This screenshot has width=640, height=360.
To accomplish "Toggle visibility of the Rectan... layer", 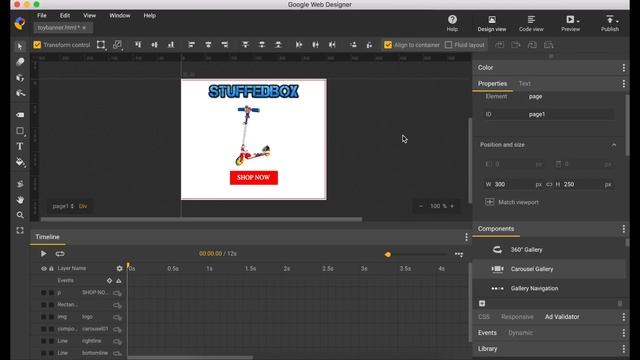I will click(43, 305).
